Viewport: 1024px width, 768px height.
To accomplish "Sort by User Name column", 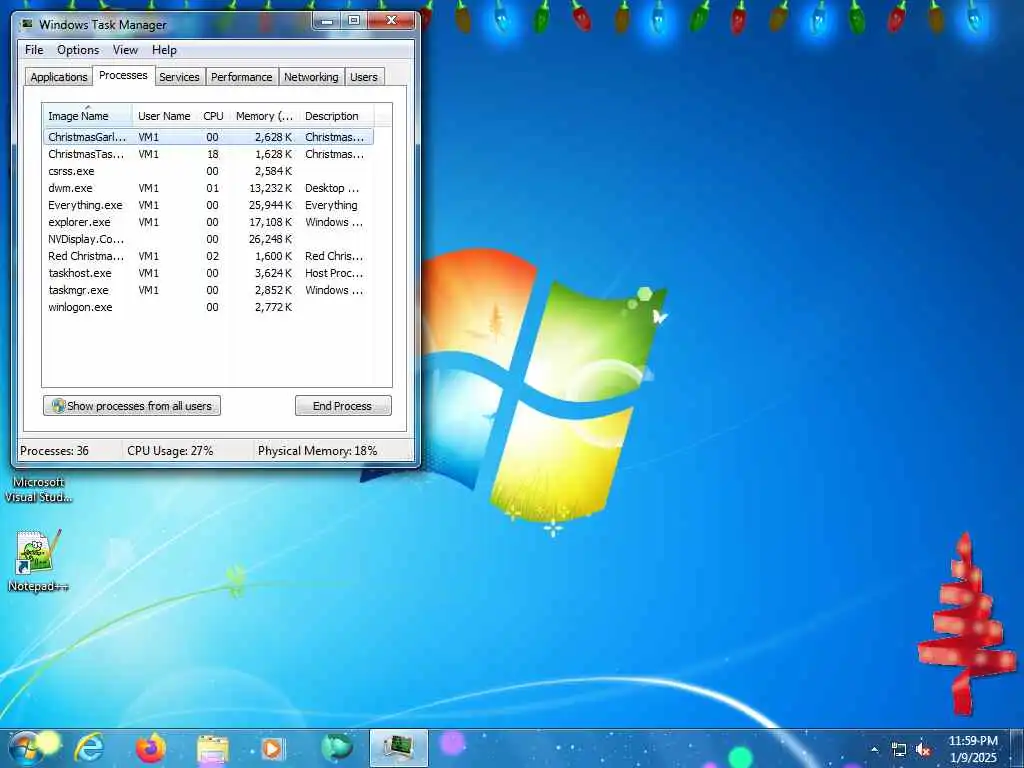I will (164, 116).
